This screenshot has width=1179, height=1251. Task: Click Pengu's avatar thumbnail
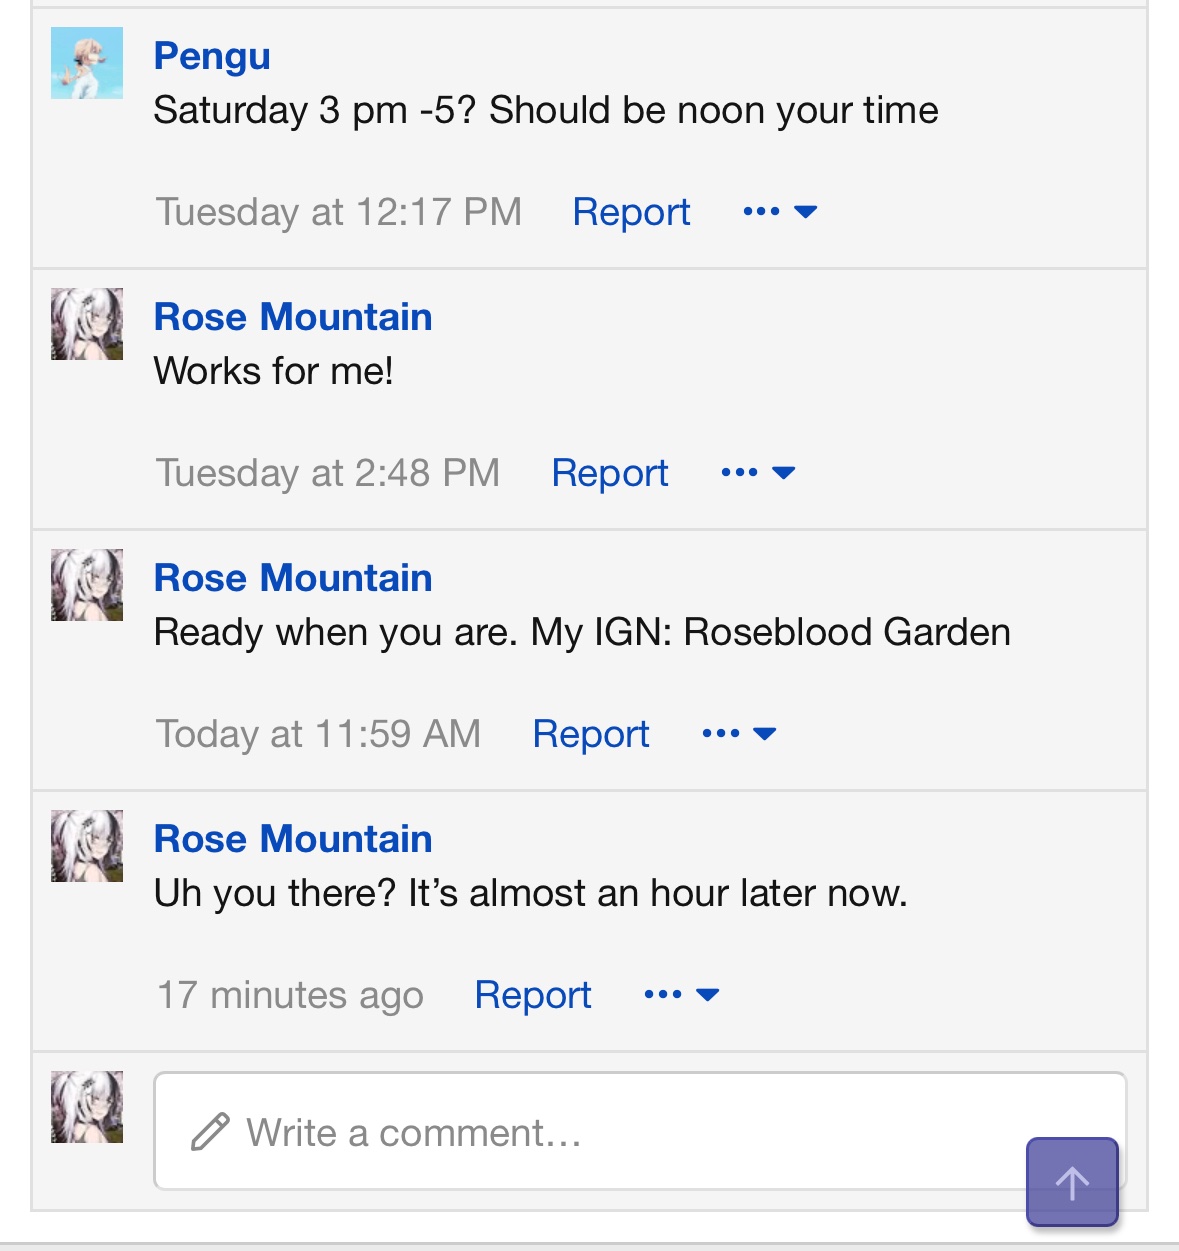click(x=87, y=63)
